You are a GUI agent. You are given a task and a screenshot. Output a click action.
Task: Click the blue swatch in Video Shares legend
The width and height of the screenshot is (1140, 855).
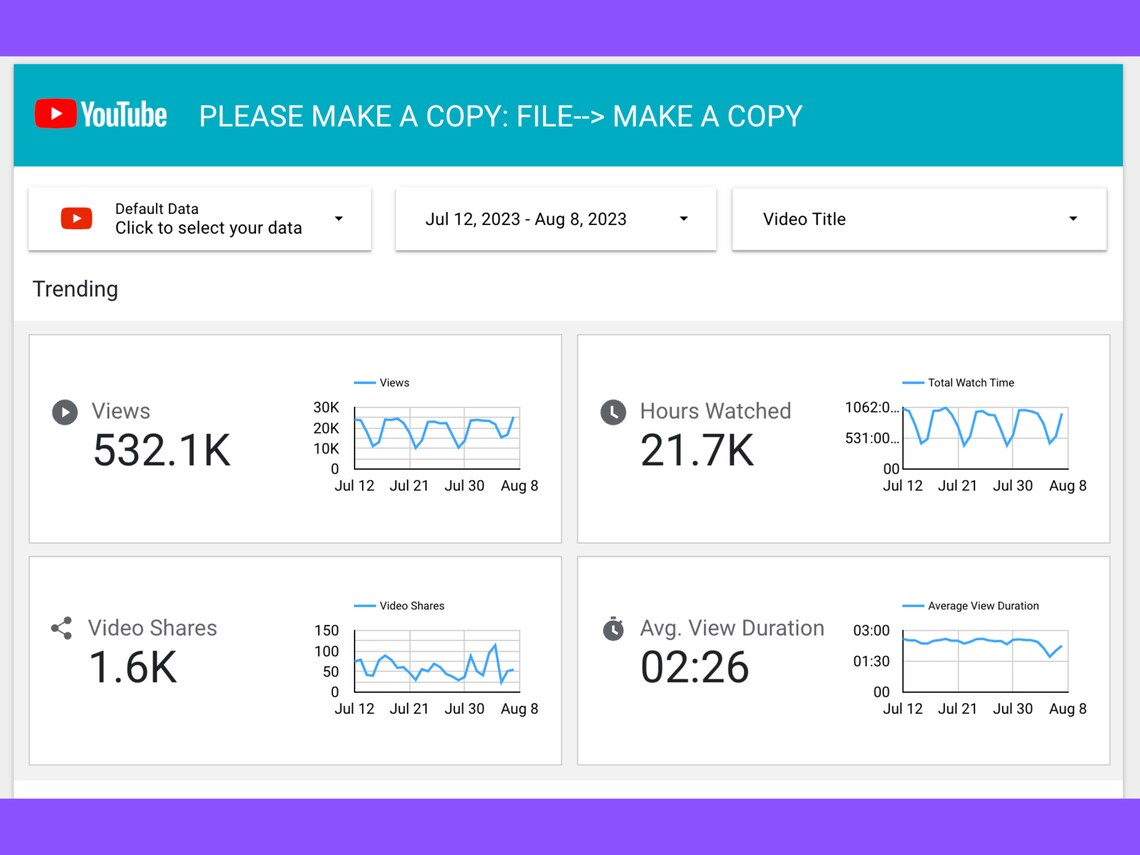click(363, 605)
